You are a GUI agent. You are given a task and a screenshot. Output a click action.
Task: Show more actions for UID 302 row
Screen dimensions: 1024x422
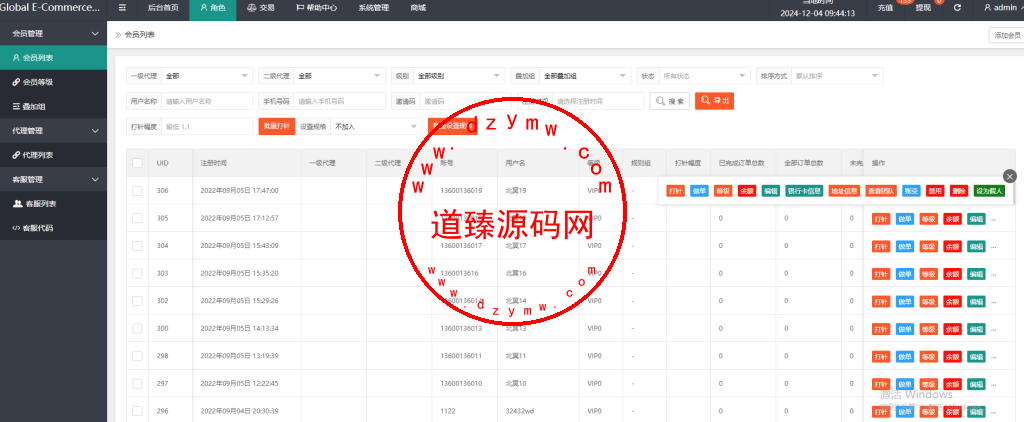tap(994, 302)
